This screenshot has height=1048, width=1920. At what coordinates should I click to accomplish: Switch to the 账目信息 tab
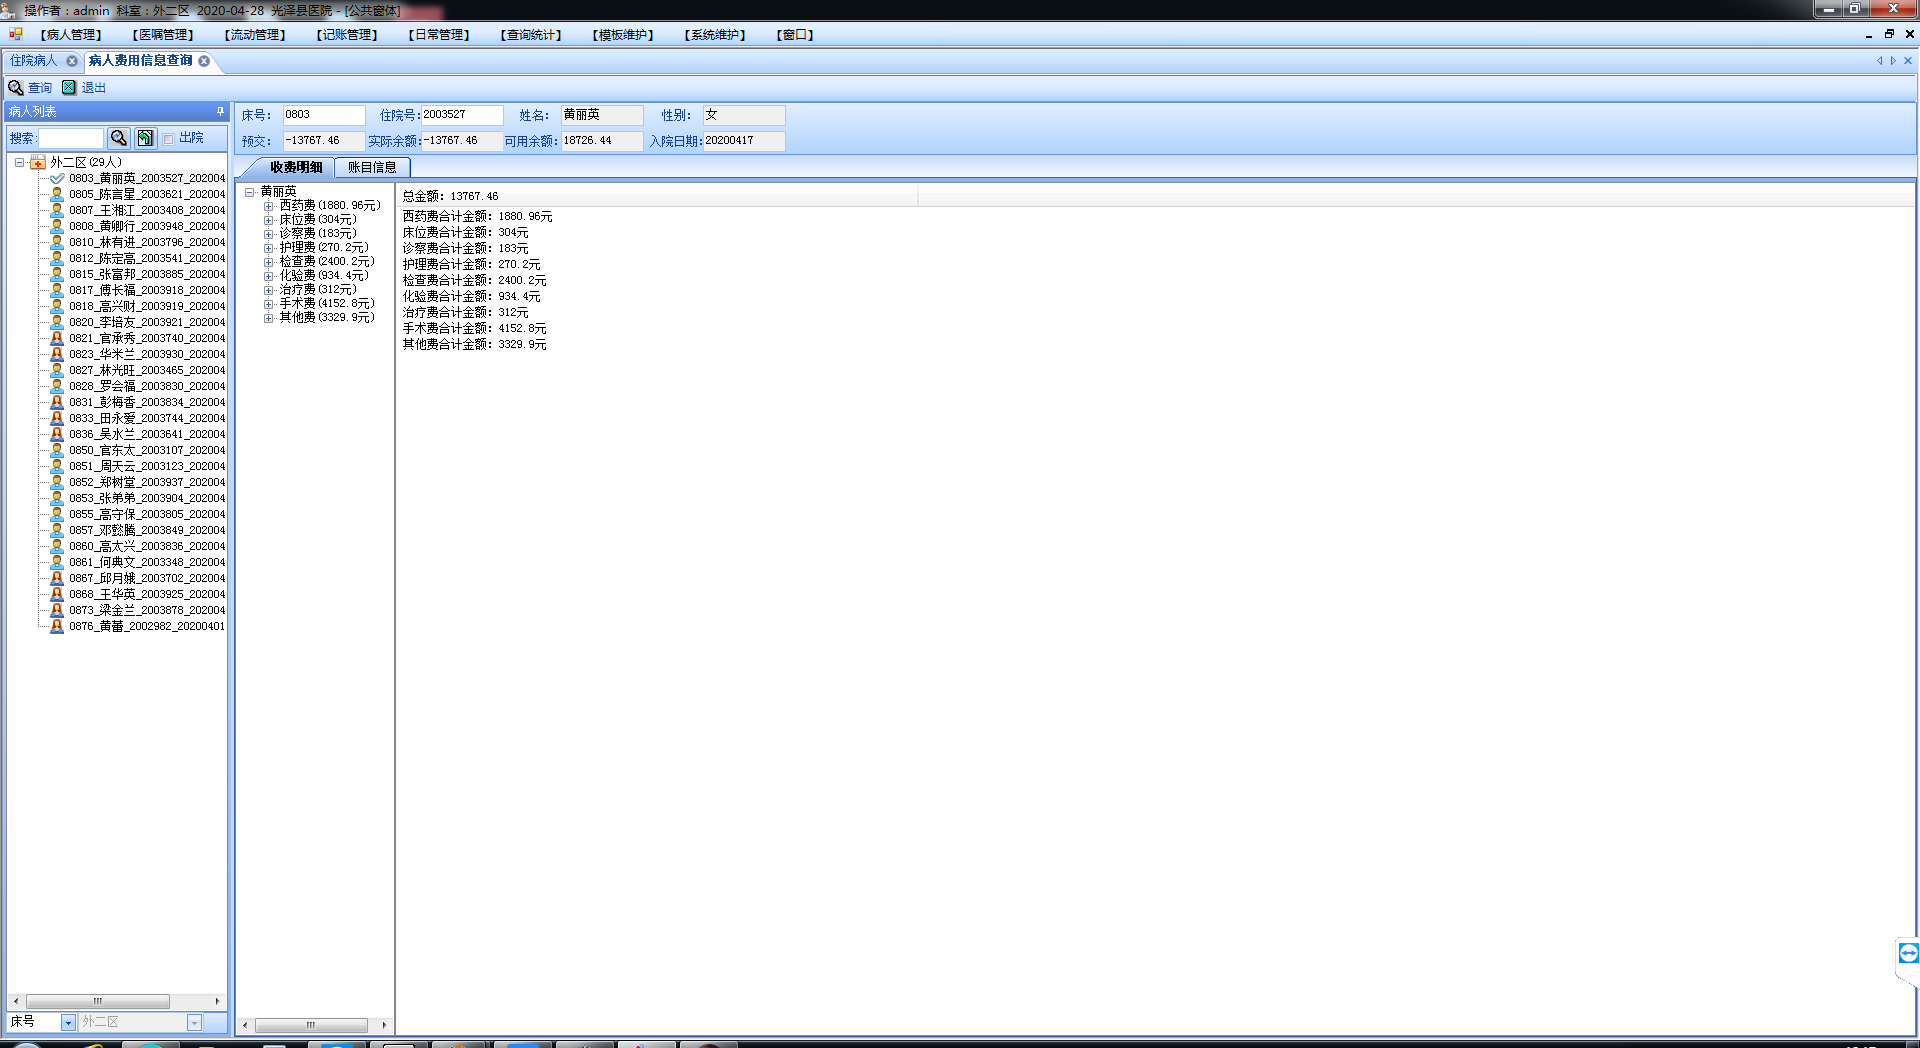pos(372,168)
